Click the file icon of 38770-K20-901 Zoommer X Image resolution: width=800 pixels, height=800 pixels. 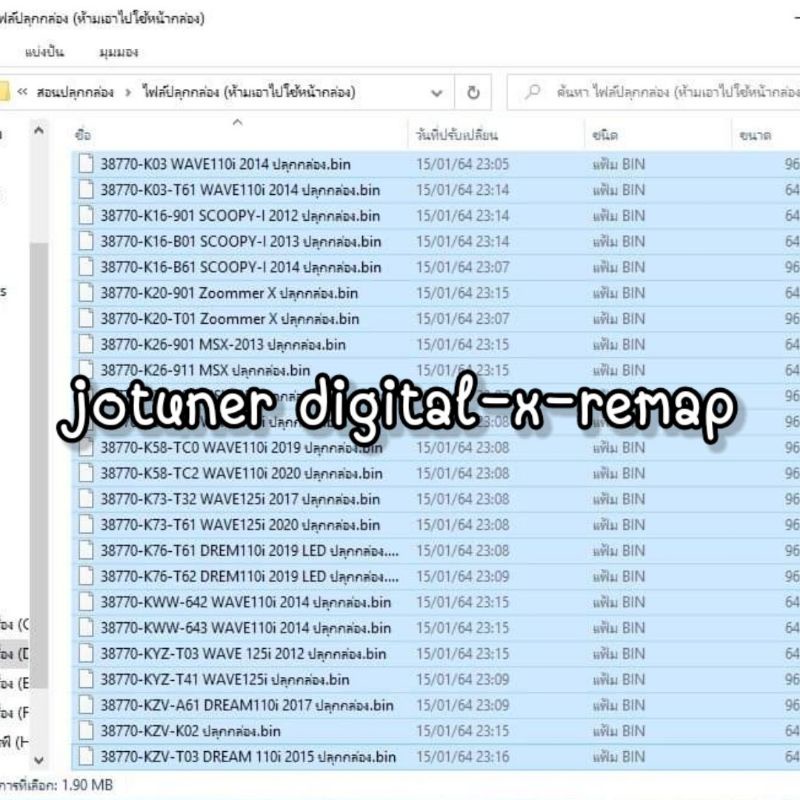(x=86, y=293)
